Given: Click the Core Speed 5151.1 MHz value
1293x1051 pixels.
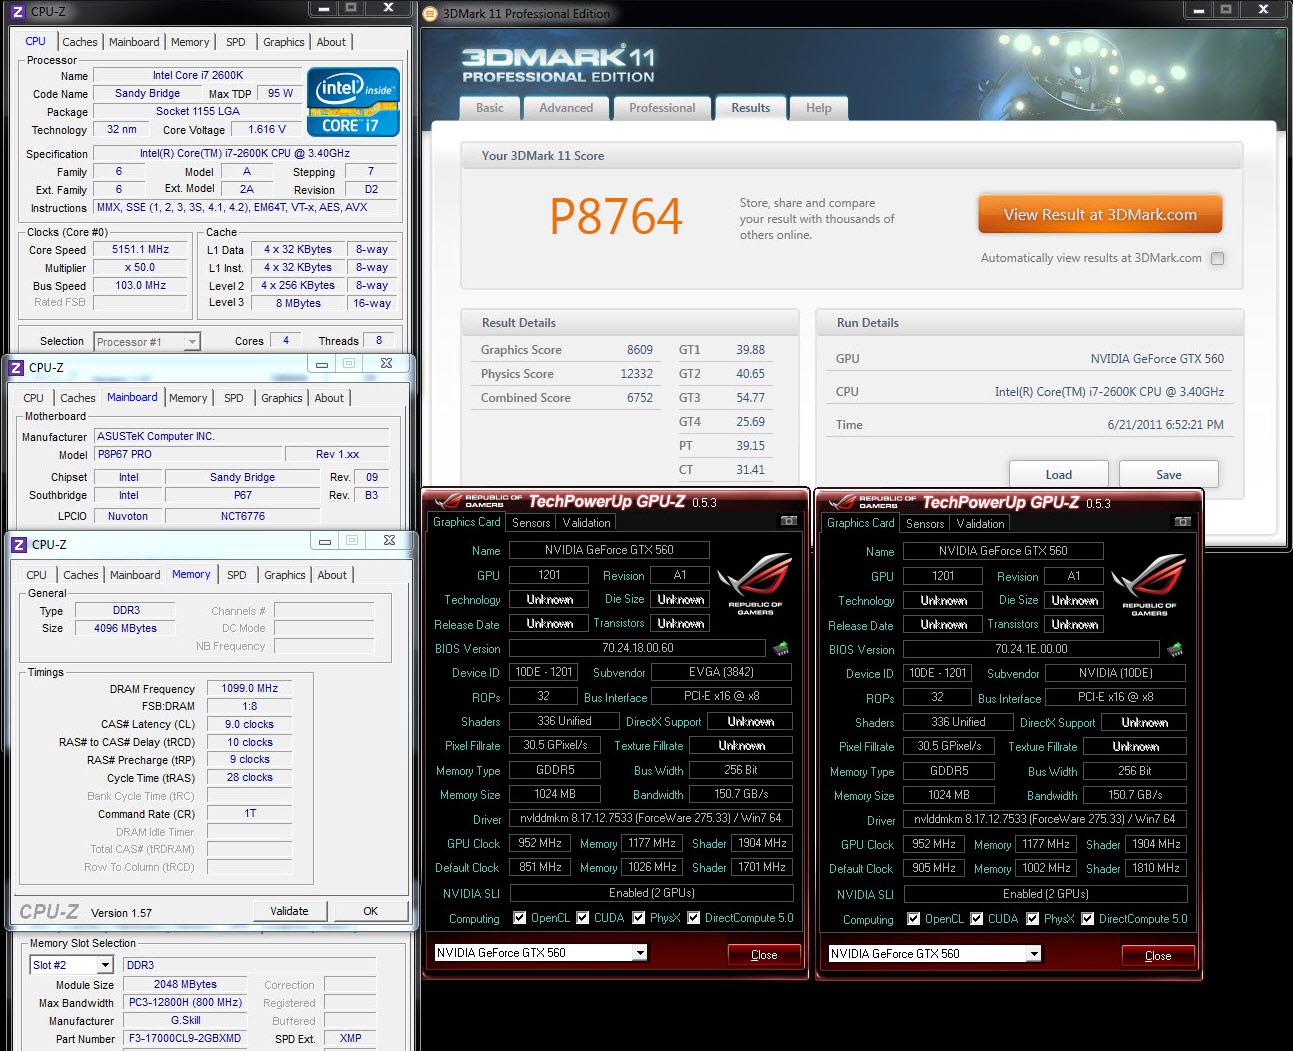Looking at the screenshot, I should coord(140,250).
